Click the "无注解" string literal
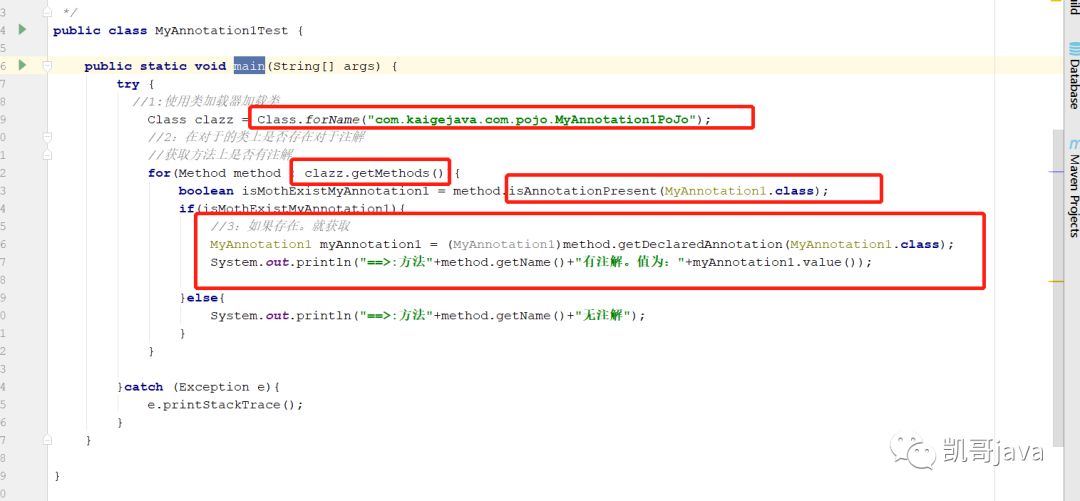 [604, 316]
